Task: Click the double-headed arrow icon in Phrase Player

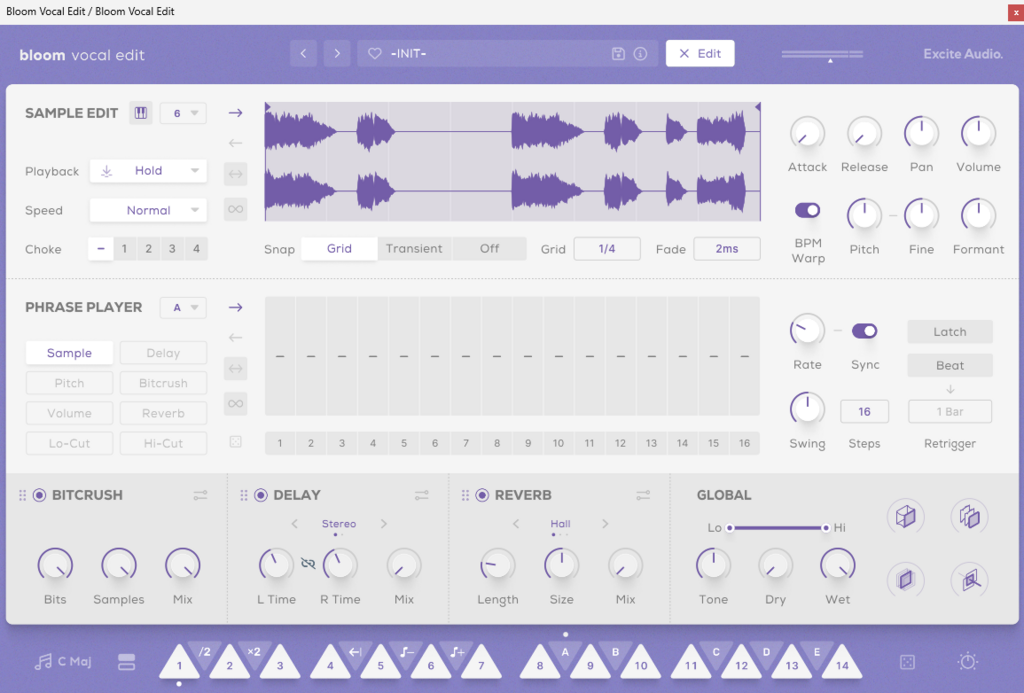Action: click(x=236, y=368)
